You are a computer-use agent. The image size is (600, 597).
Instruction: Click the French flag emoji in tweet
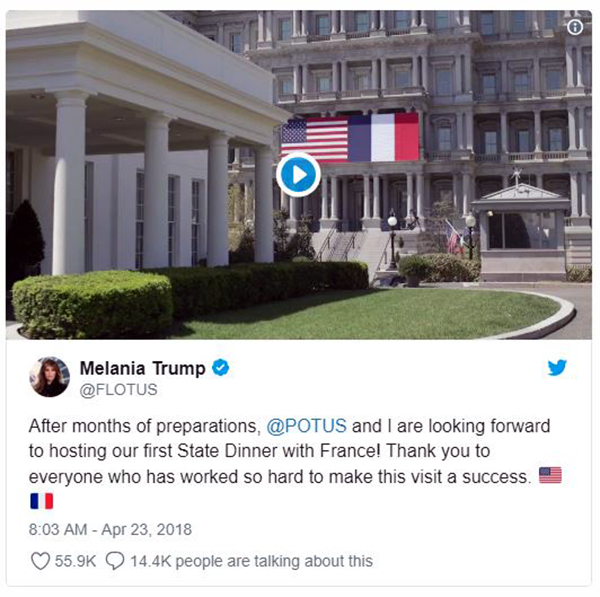42,501
